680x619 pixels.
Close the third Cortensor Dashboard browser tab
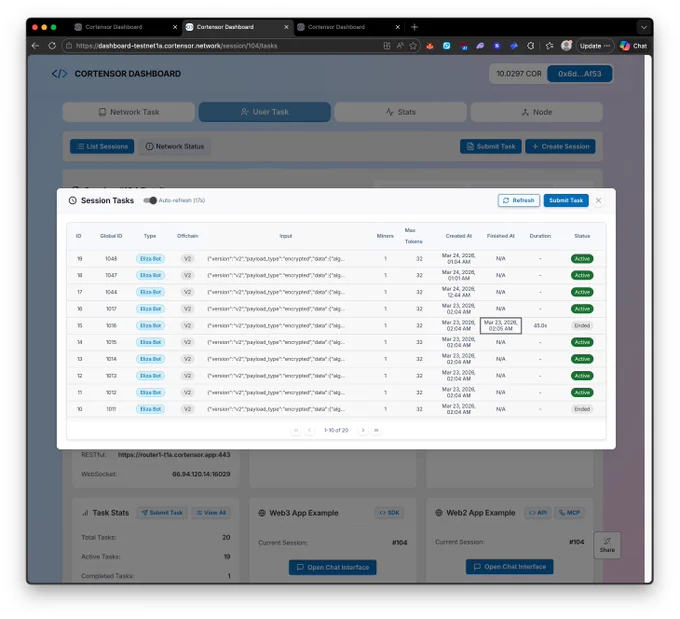point(398,27)
